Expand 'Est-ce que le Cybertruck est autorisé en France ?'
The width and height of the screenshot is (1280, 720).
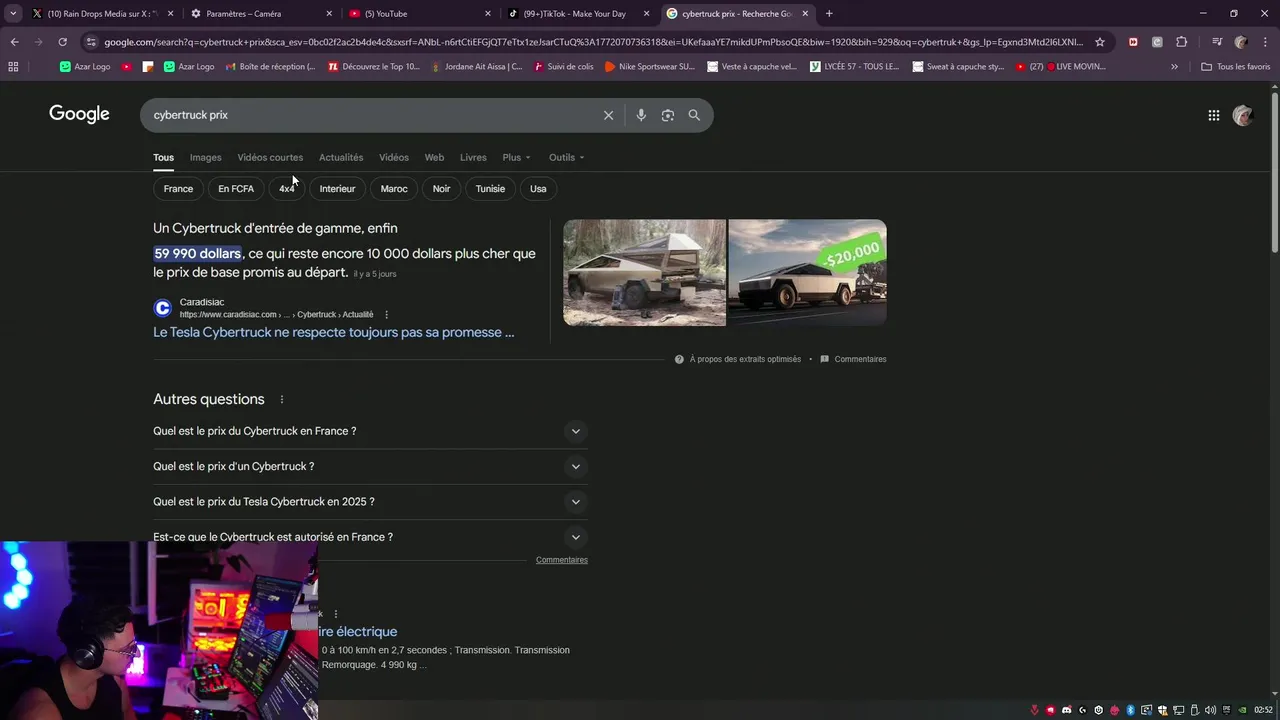pyautogui.click(x=370, y=537)
